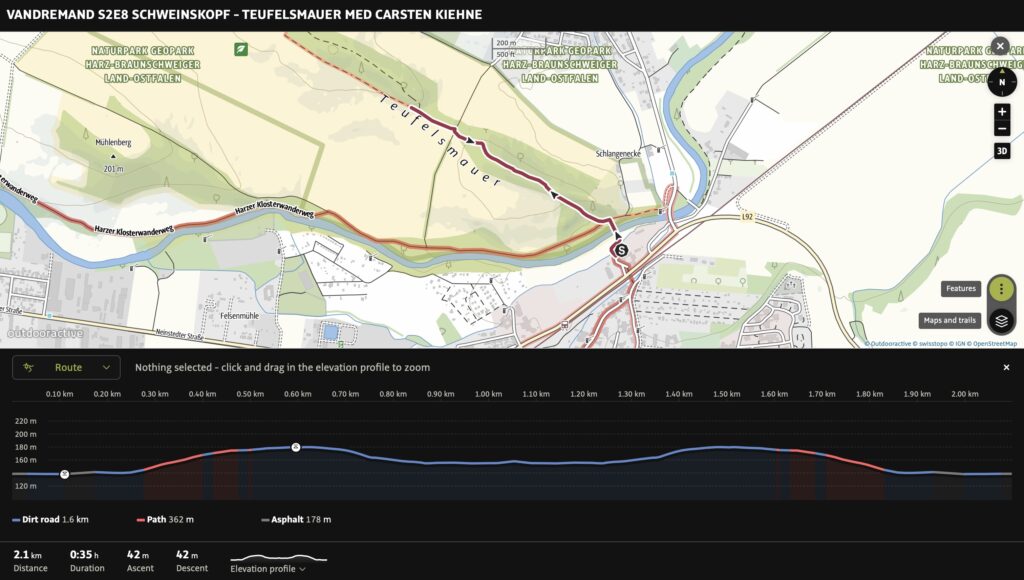Zoom in with the plus map button
The width and height of the screenshot is (1024, 580).
pos(1002,112)
